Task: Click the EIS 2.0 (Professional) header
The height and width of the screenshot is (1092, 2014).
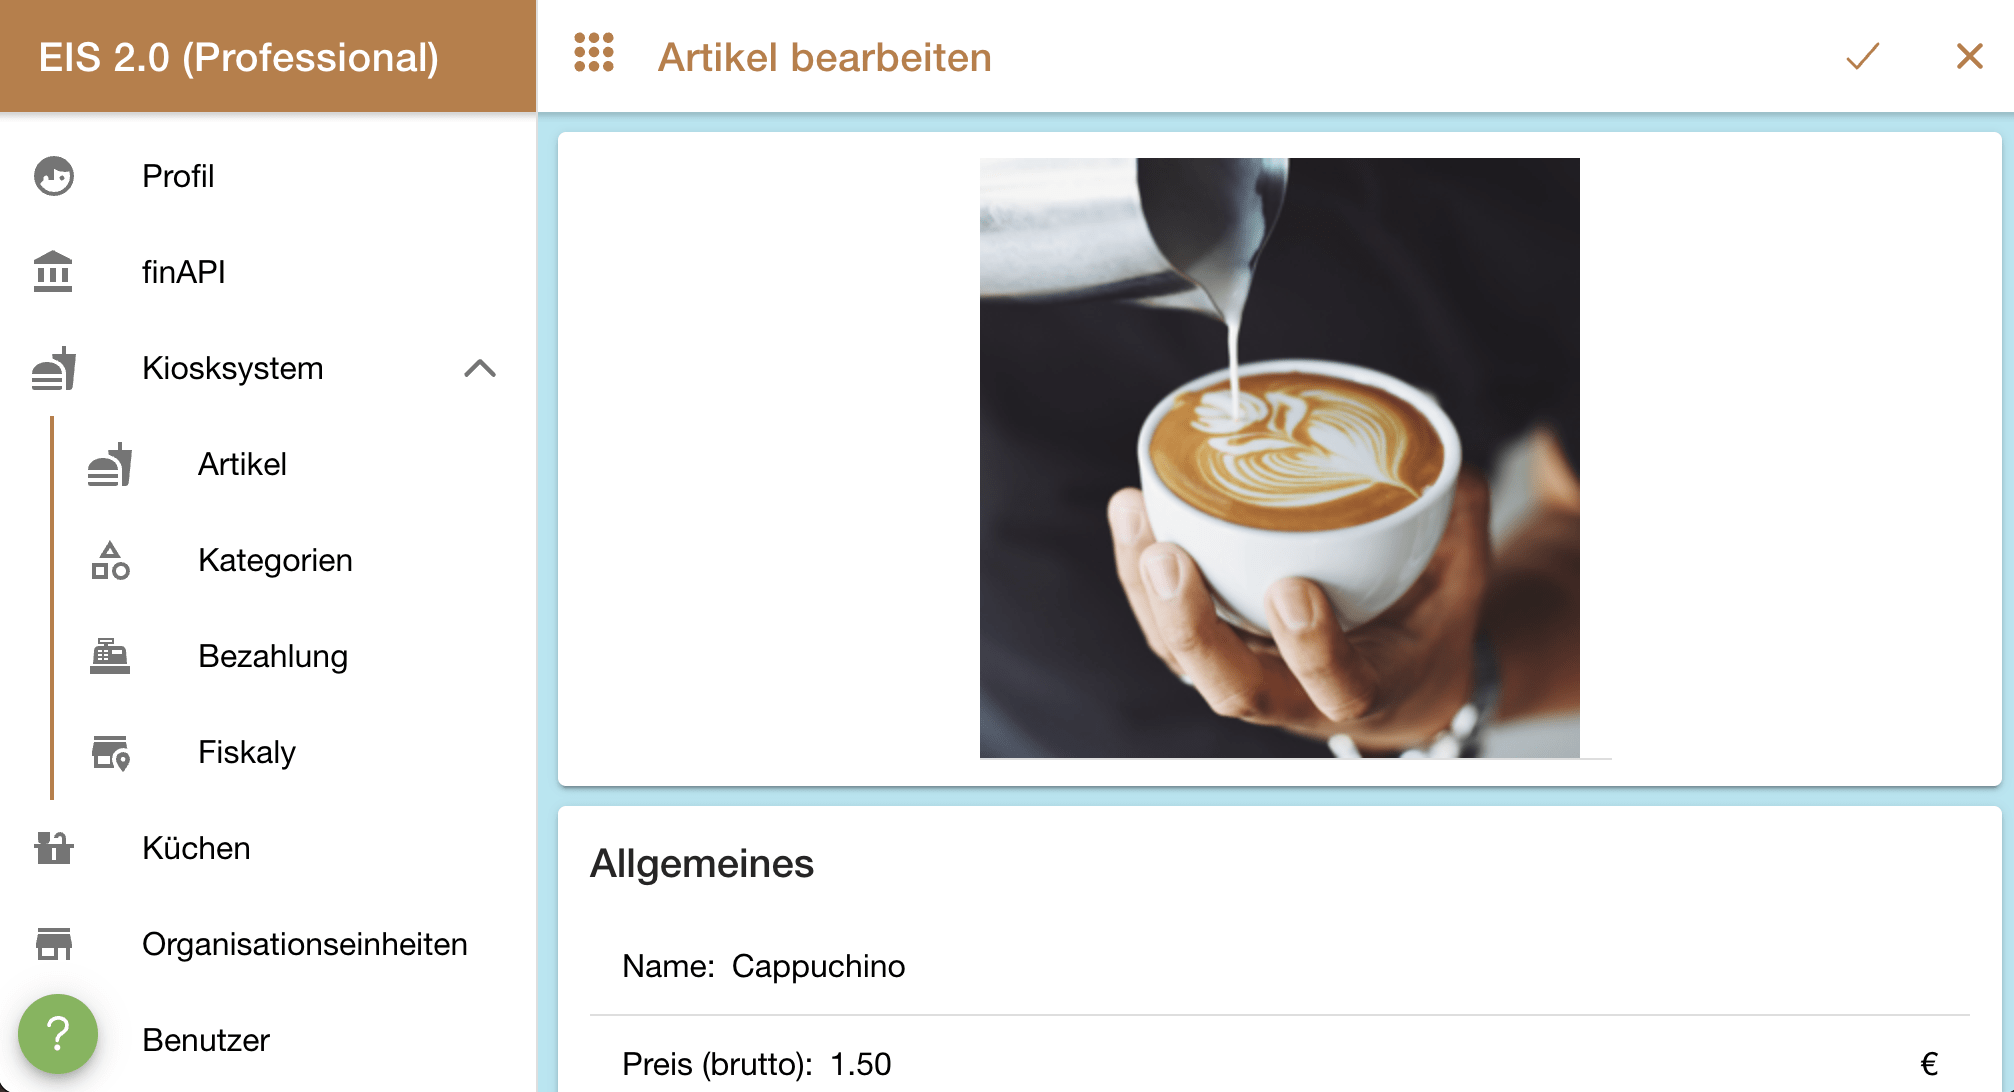Action: tap(239, 57)
